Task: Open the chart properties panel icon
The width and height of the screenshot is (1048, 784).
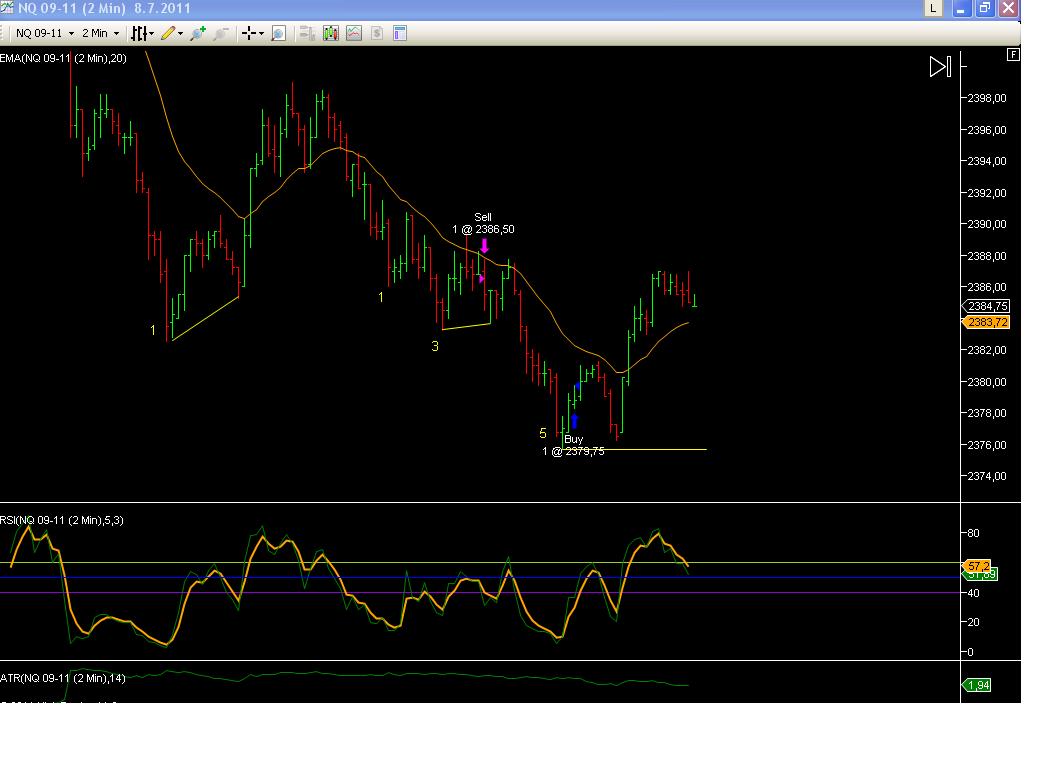Action: [400, 33]
